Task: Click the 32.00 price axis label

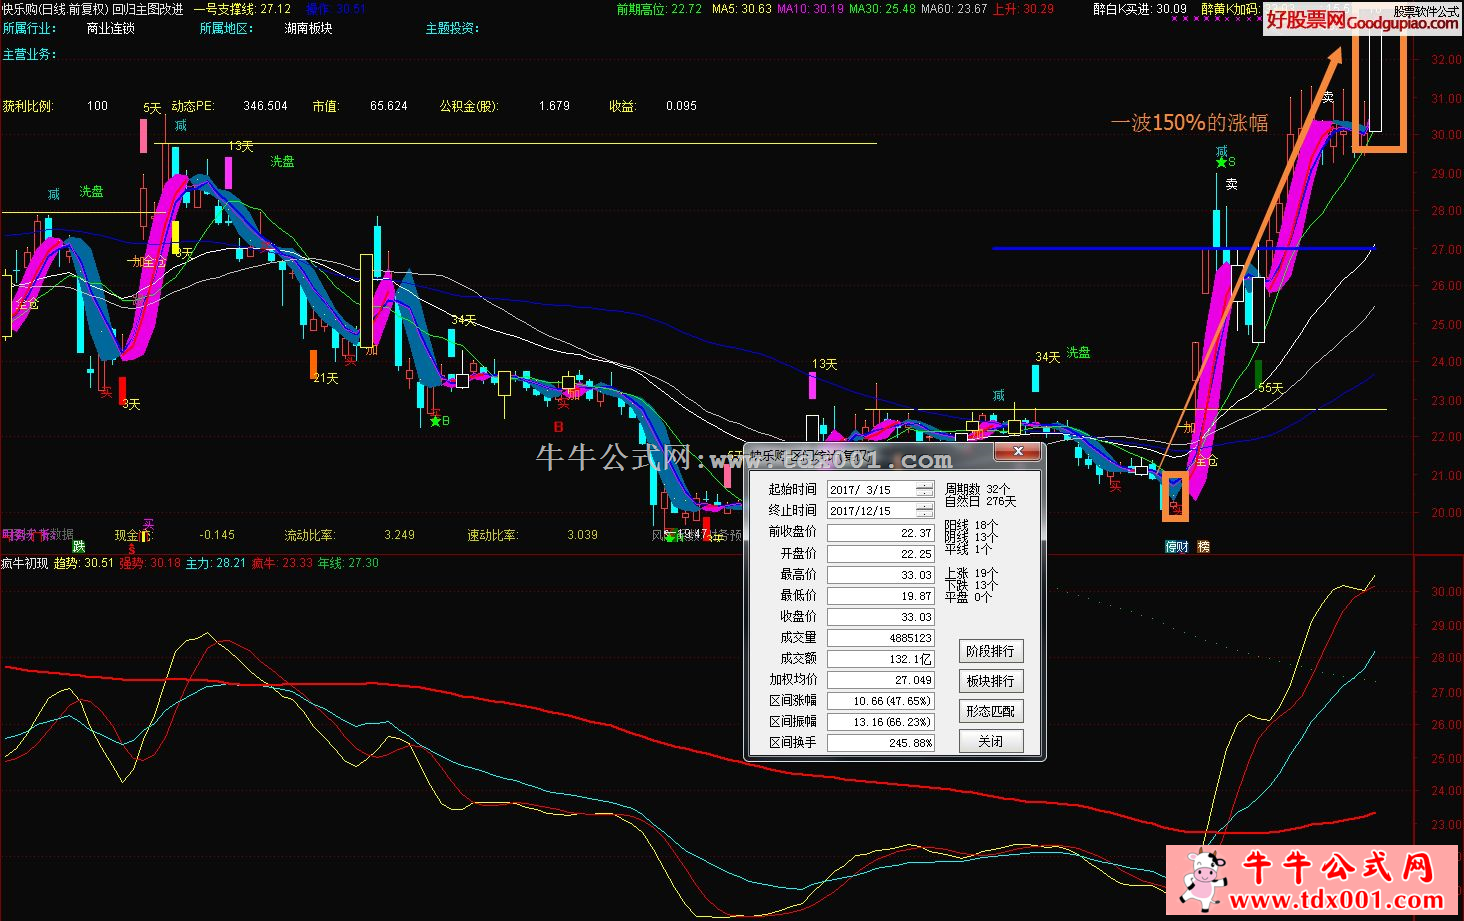Action: tap(1445, 60)
